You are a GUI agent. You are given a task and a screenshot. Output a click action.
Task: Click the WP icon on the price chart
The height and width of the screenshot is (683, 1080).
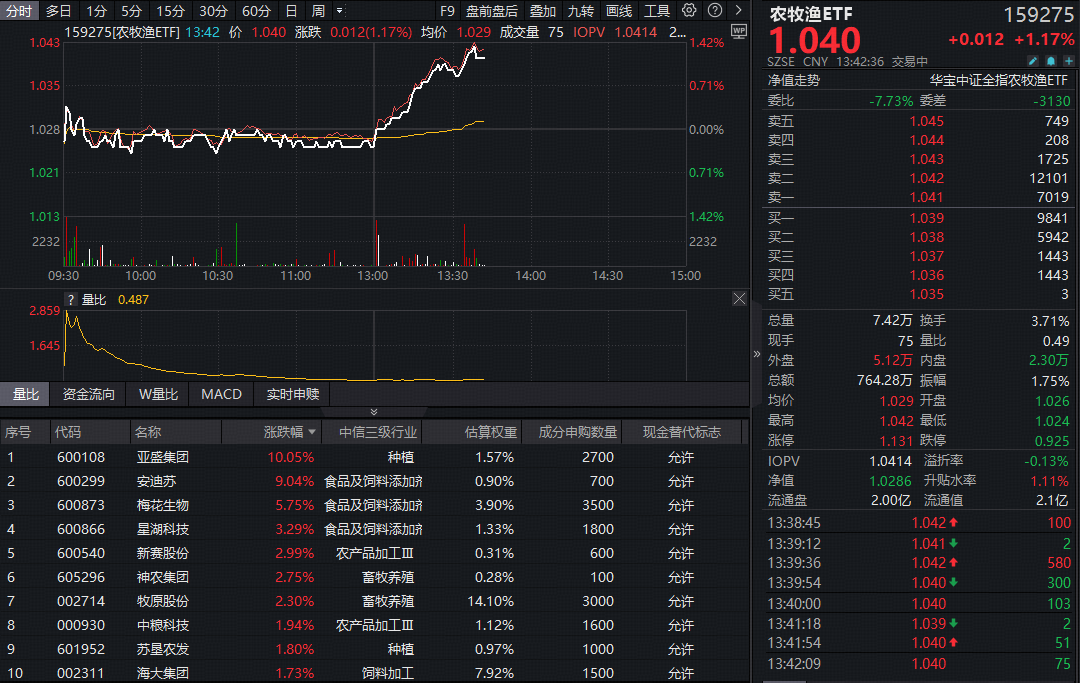(737, 31)
